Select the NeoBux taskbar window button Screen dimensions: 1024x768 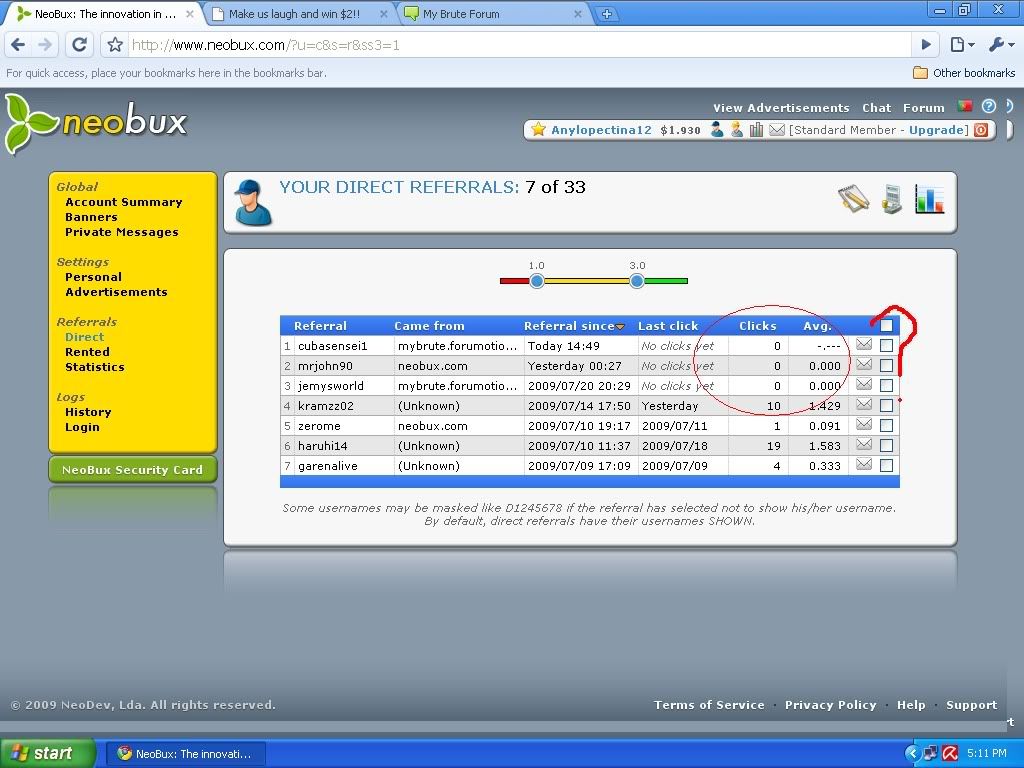pos(186,754)
